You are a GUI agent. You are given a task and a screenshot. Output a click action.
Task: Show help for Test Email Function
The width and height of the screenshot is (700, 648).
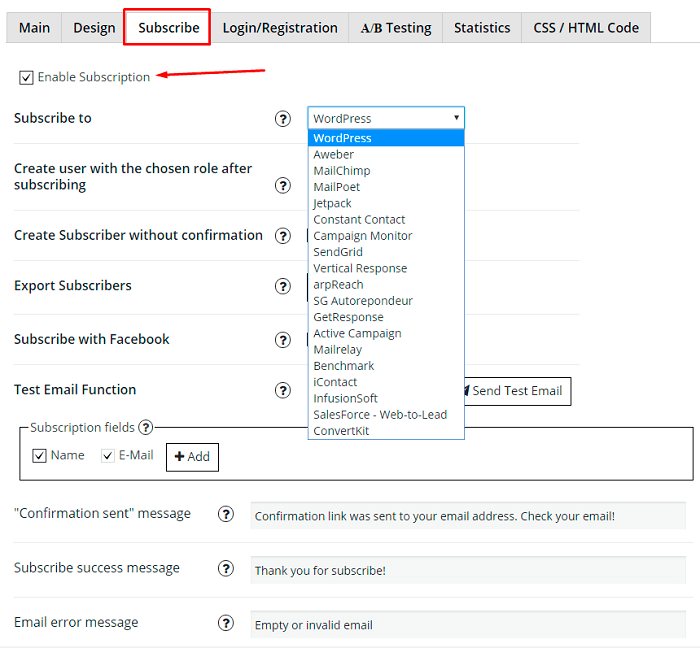coord(283,390)
